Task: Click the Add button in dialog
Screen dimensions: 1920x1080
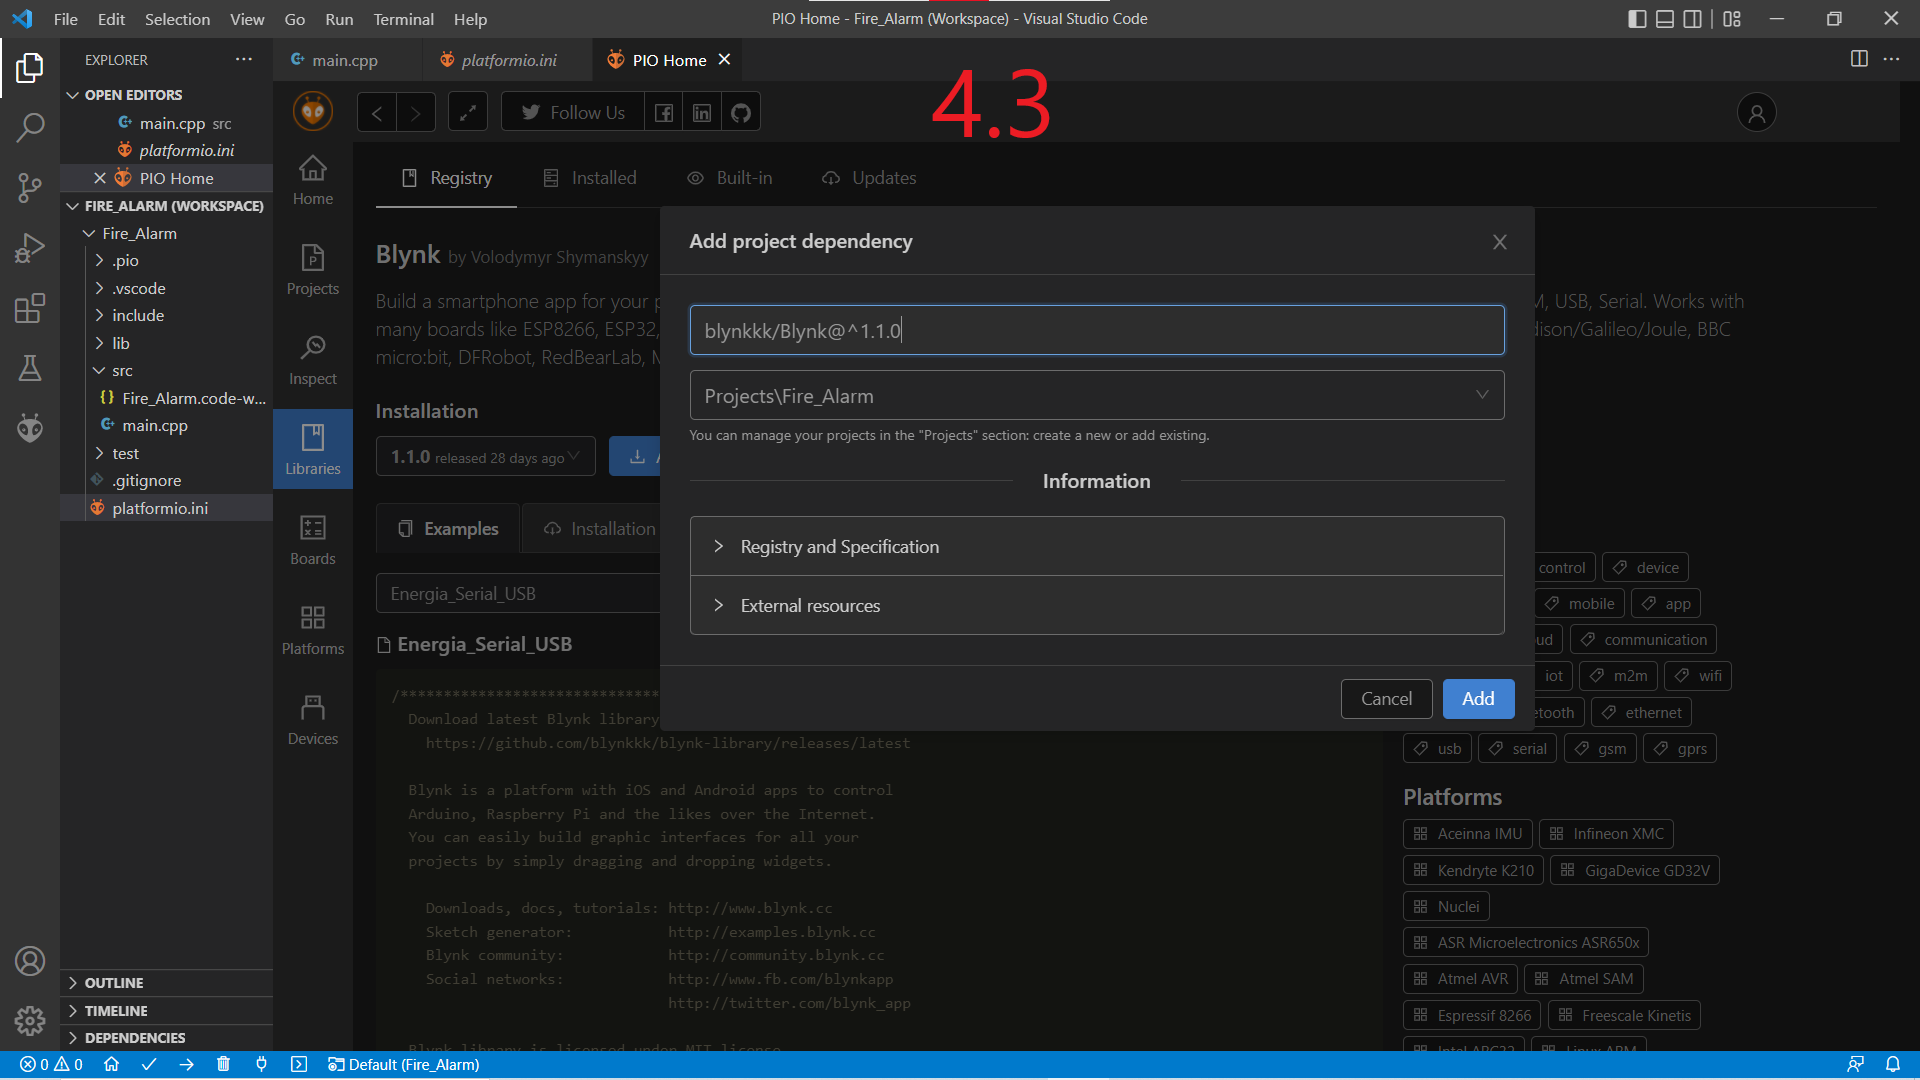Action: [x=1478, y=699]
